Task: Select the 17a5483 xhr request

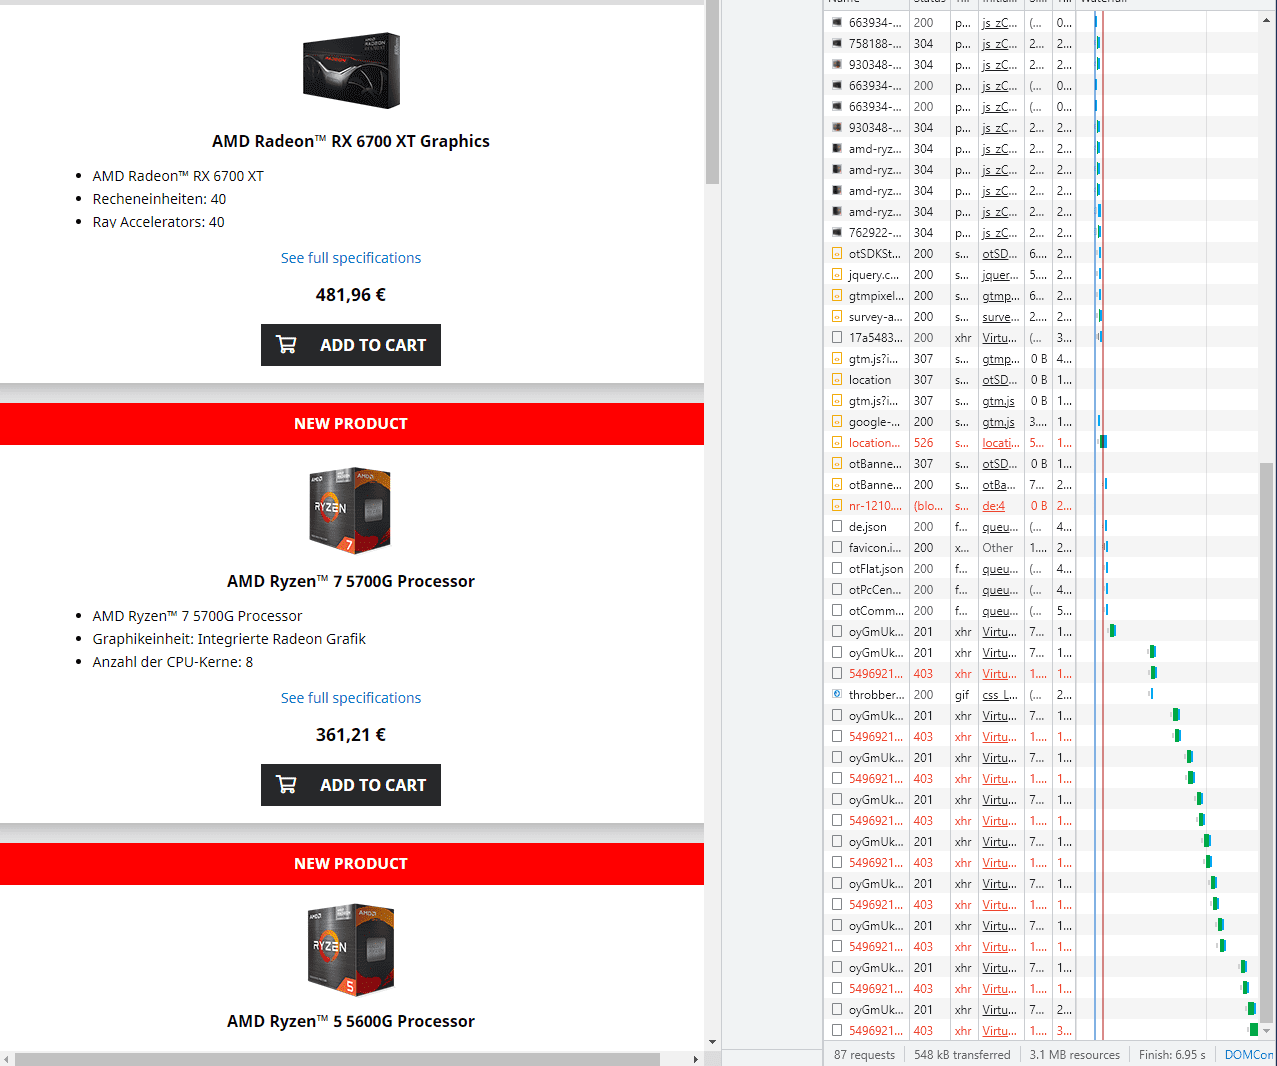Action: point(1041,338)
